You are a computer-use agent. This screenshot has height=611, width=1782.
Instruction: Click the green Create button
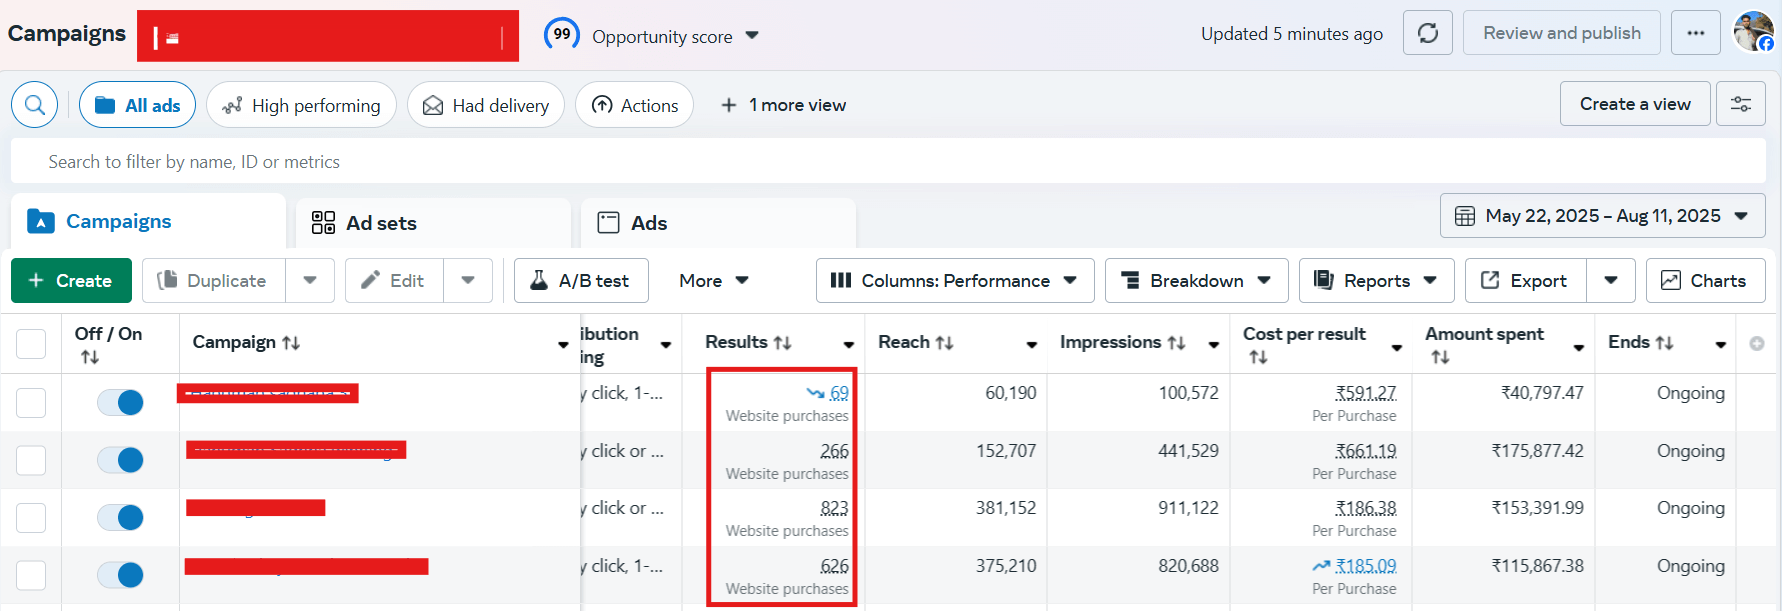tap(71, 281)
